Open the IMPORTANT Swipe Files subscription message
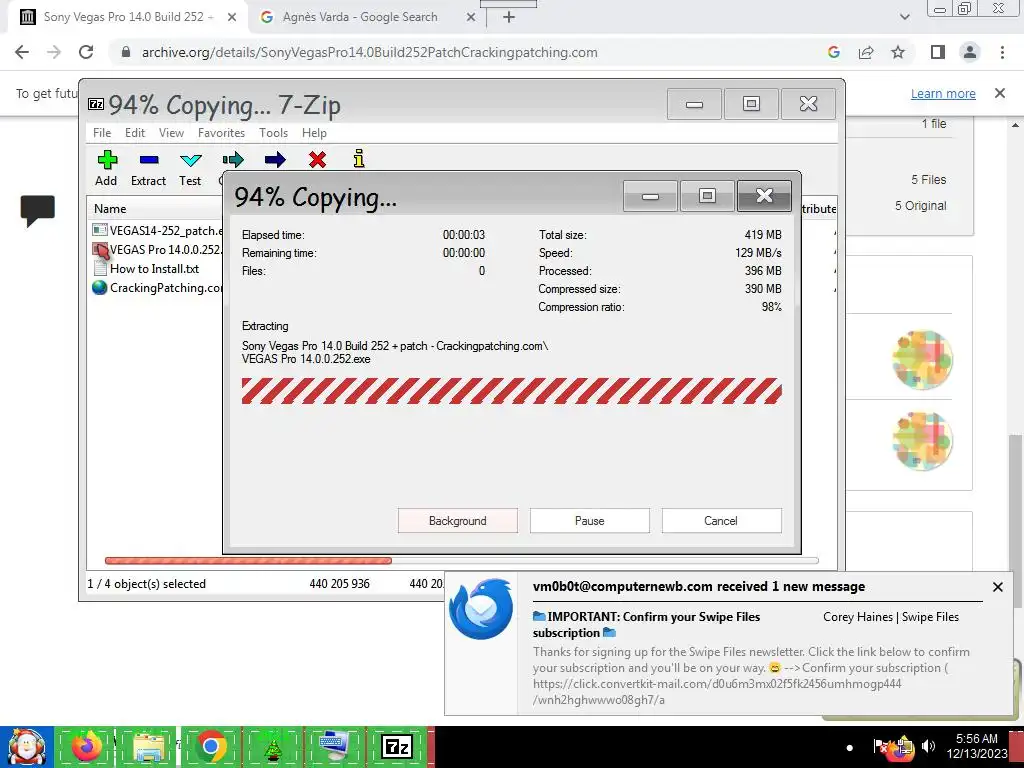 (x=647, y=624)
